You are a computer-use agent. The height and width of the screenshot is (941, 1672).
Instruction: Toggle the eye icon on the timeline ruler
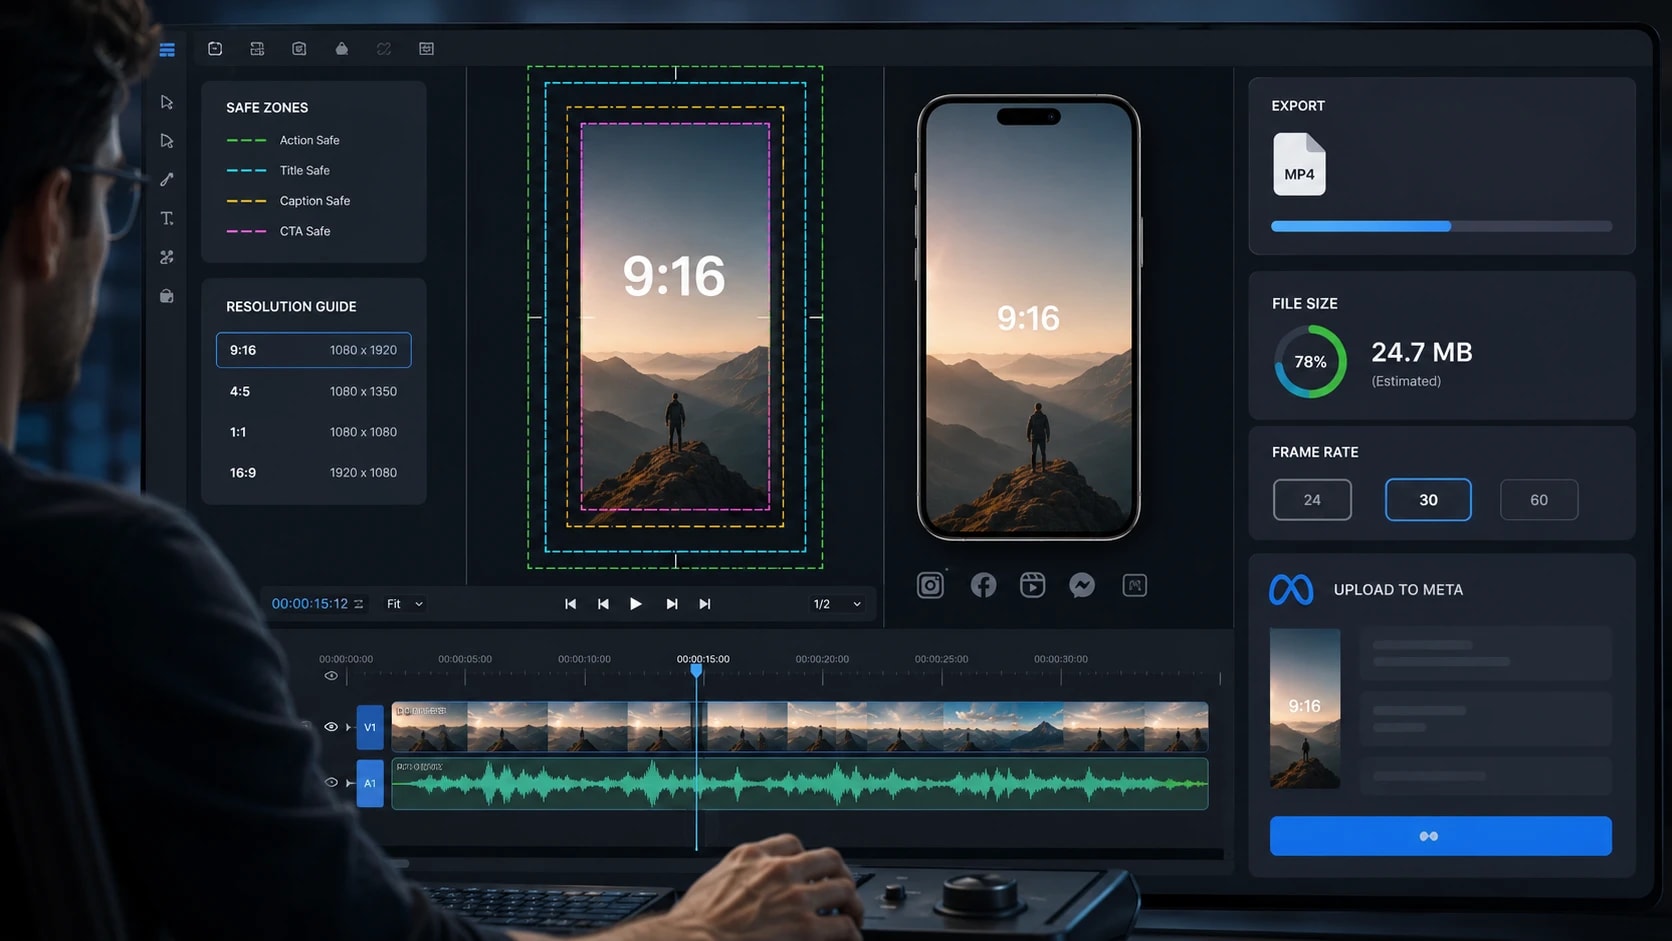pos(331,676)
